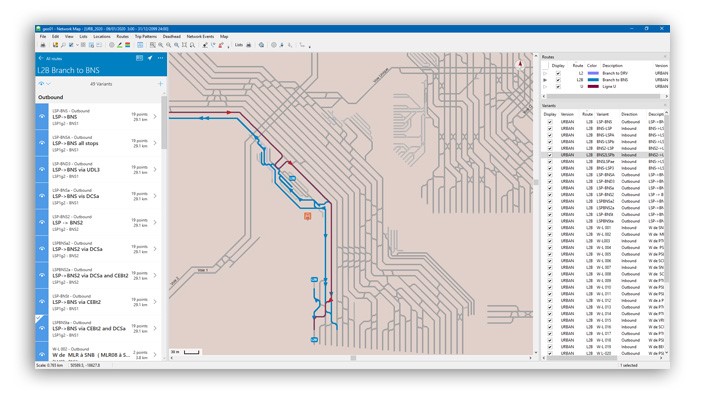Add a variant with the plus icon

click(x=160, y=84)
